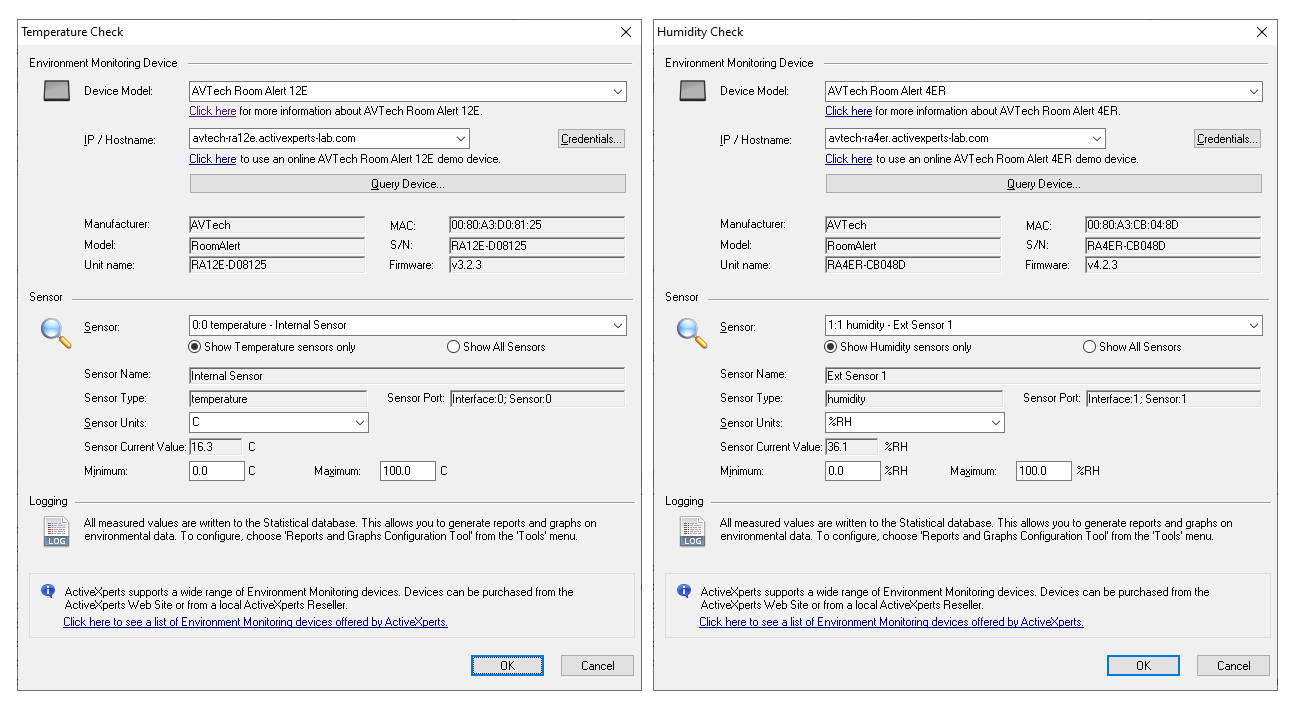The width and height of the screenshot is (1296, 710).
Task: Click MAC value 00:80:A3:CB:04:8D
Action: (x=1173, y=226)
